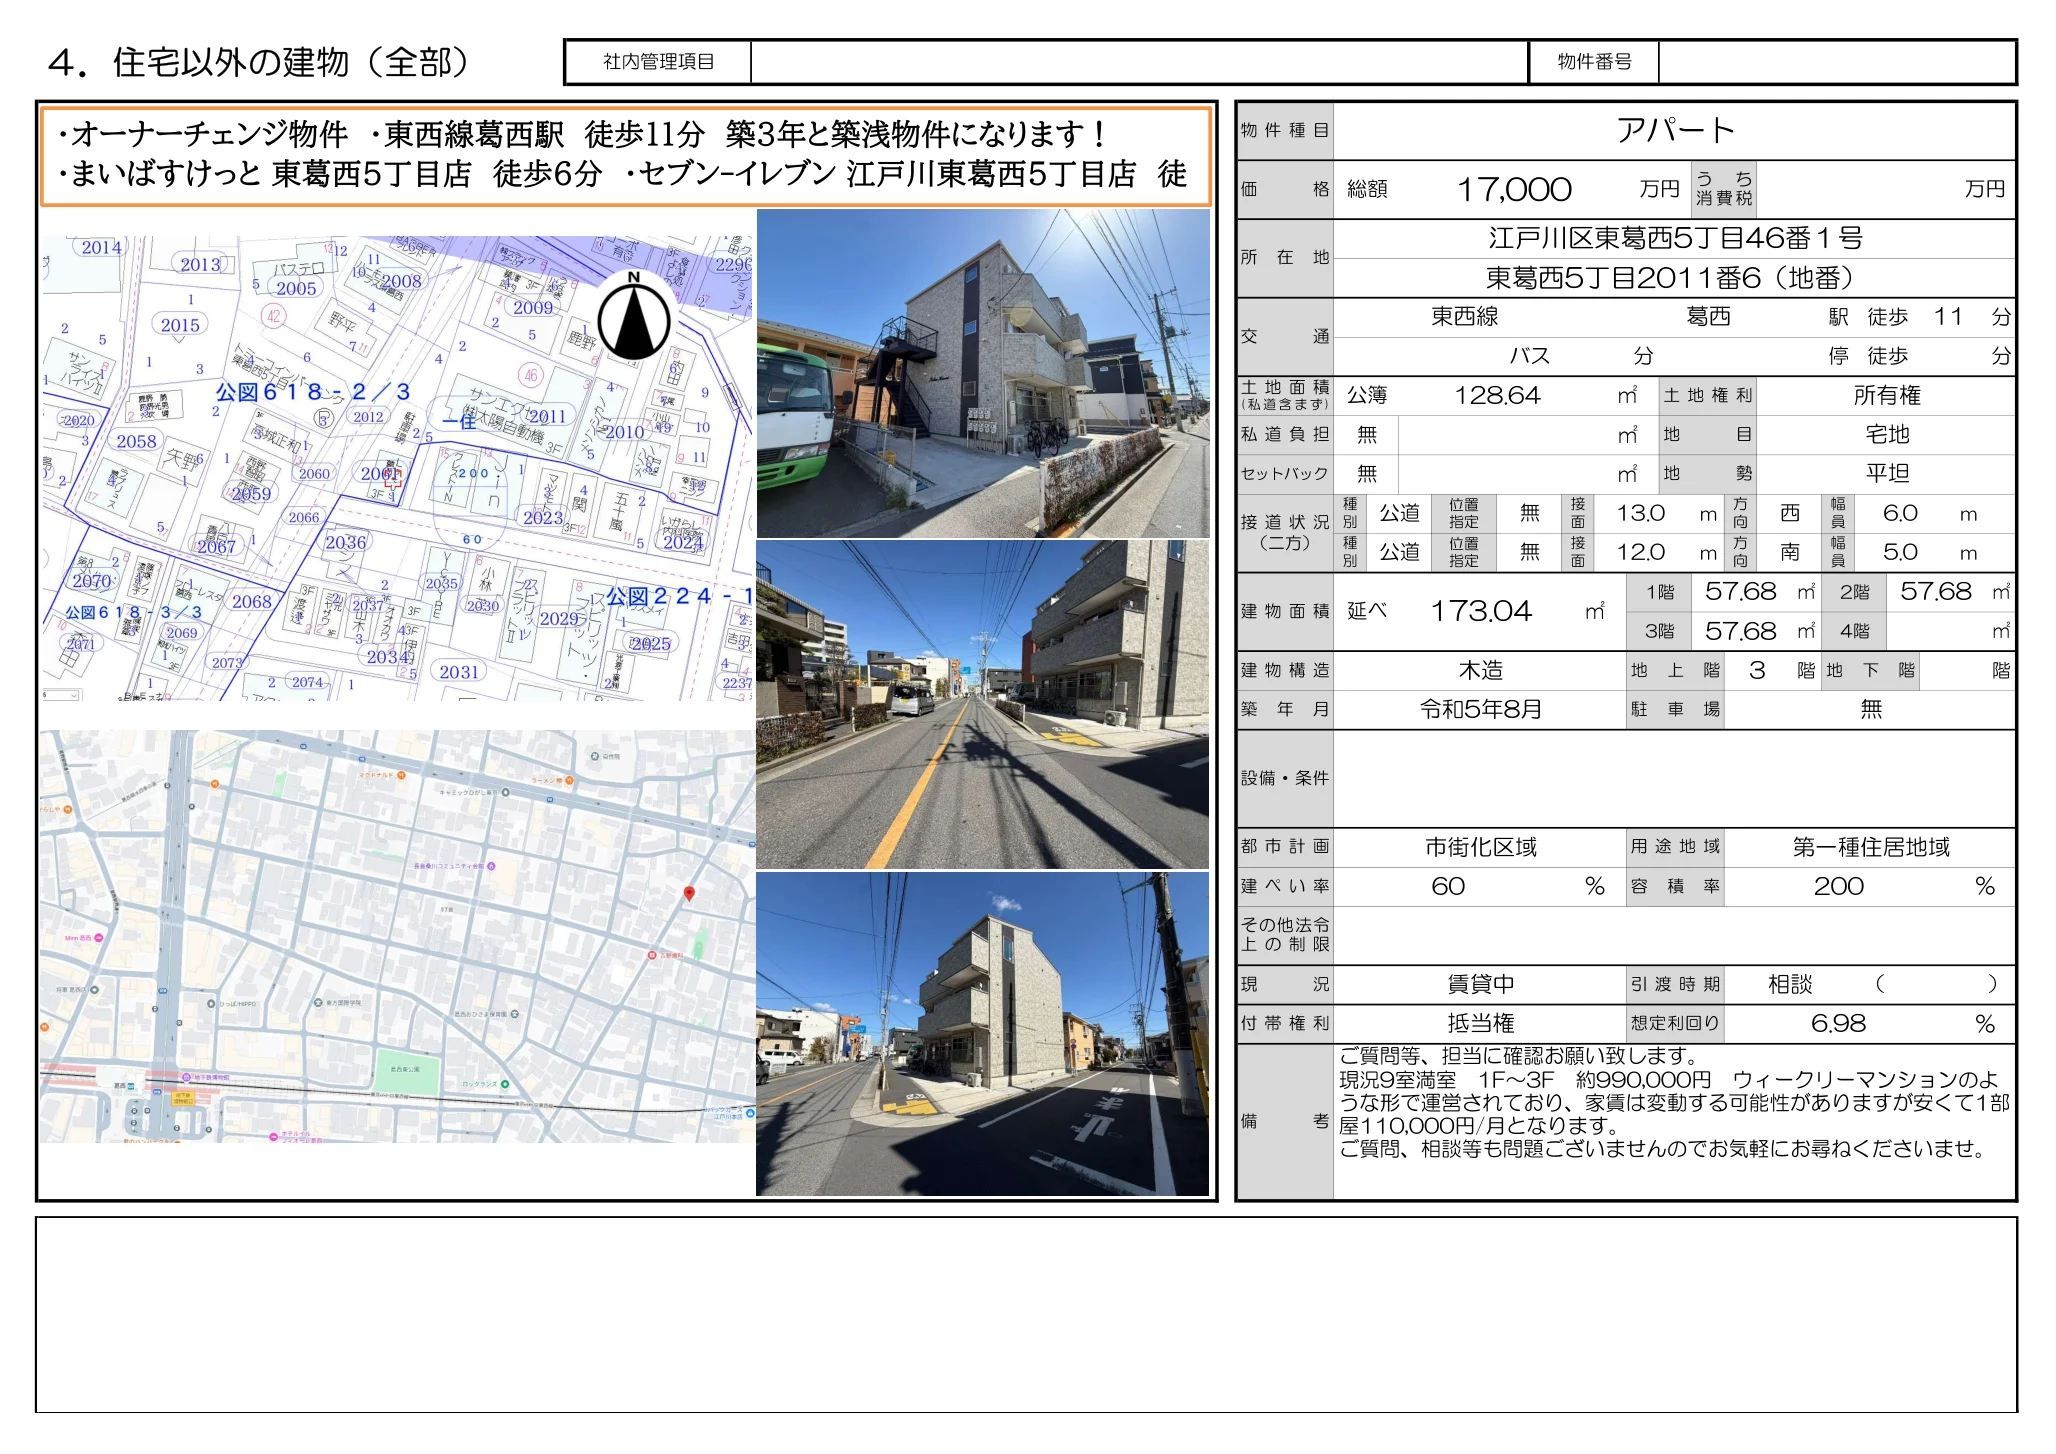
Task: Click the blank 社内管理項目 field
Action: [x=1140, y=62]
